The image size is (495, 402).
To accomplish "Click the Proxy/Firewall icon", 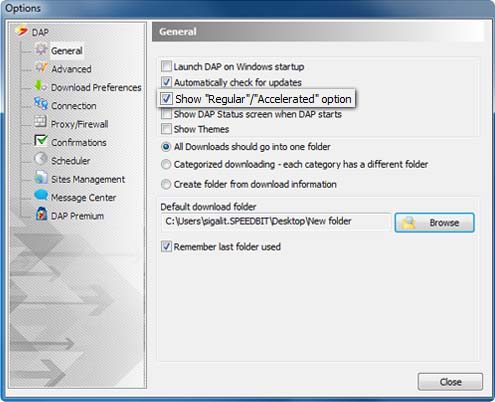I will coord(40,122).
